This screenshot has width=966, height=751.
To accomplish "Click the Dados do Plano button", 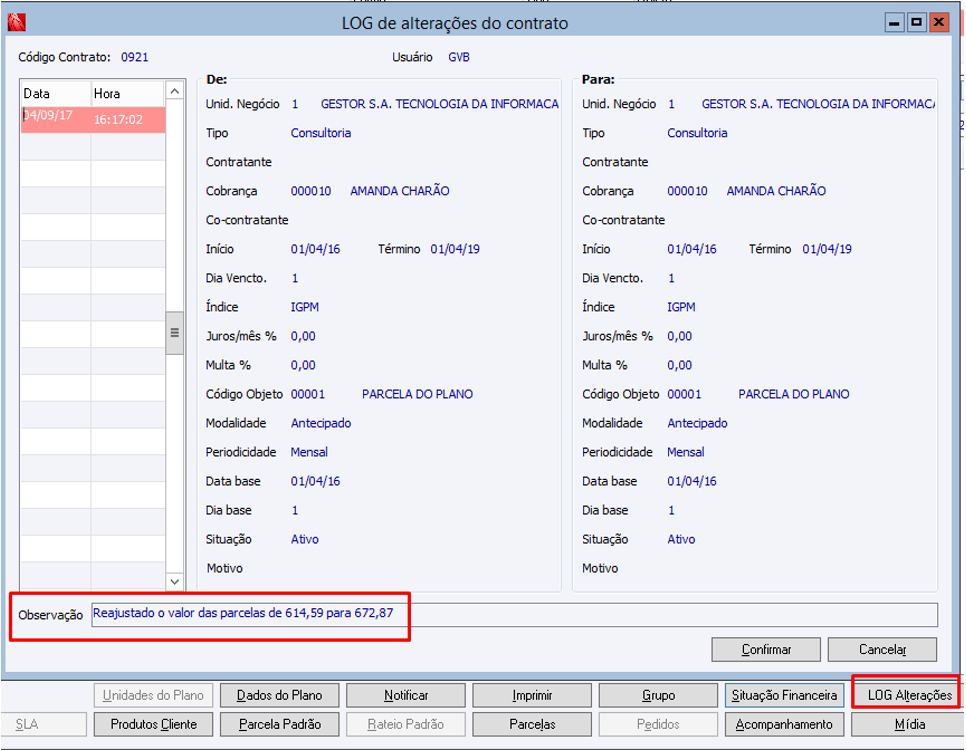I will click(279, 695).
